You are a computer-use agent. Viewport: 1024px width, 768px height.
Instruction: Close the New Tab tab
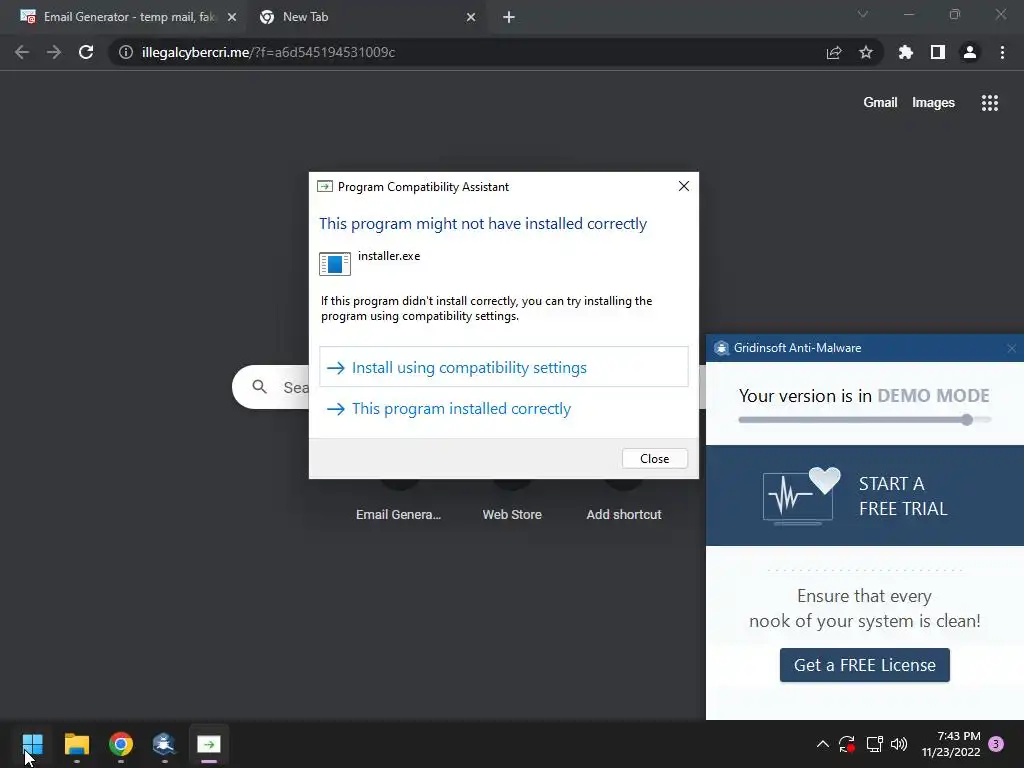471,17
